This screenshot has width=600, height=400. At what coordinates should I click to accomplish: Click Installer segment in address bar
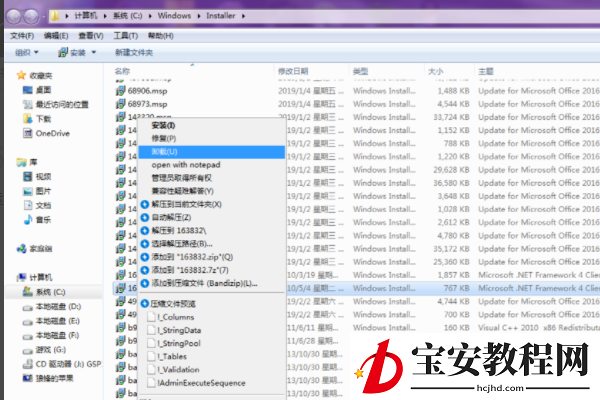pyautogui.click(x=220, y=16)
